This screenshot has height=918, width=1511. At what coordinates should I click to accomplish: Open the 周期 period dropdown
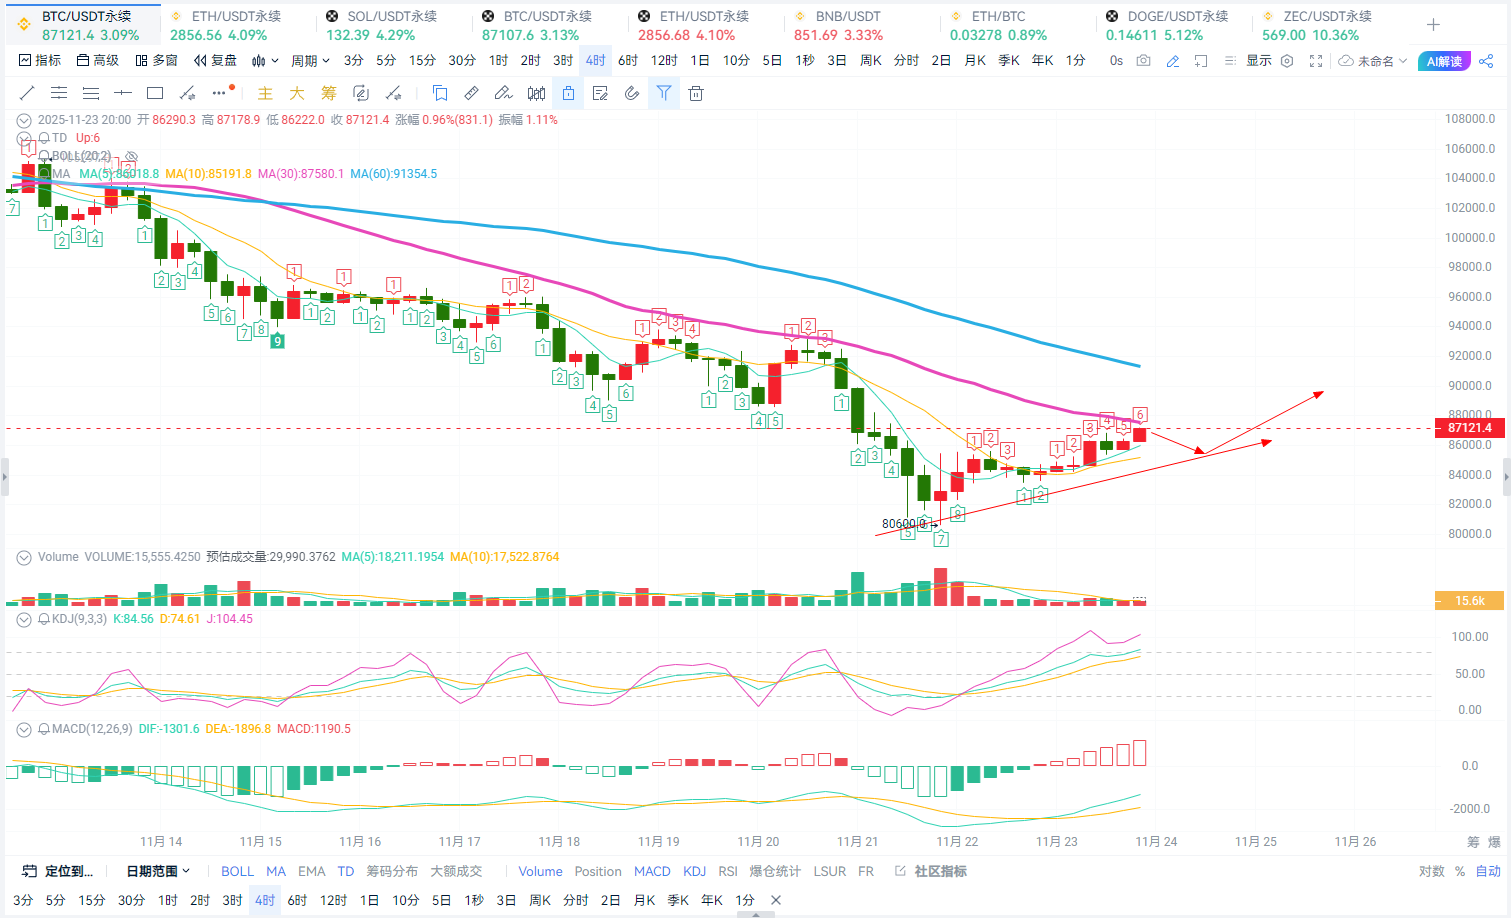point(310,61)
